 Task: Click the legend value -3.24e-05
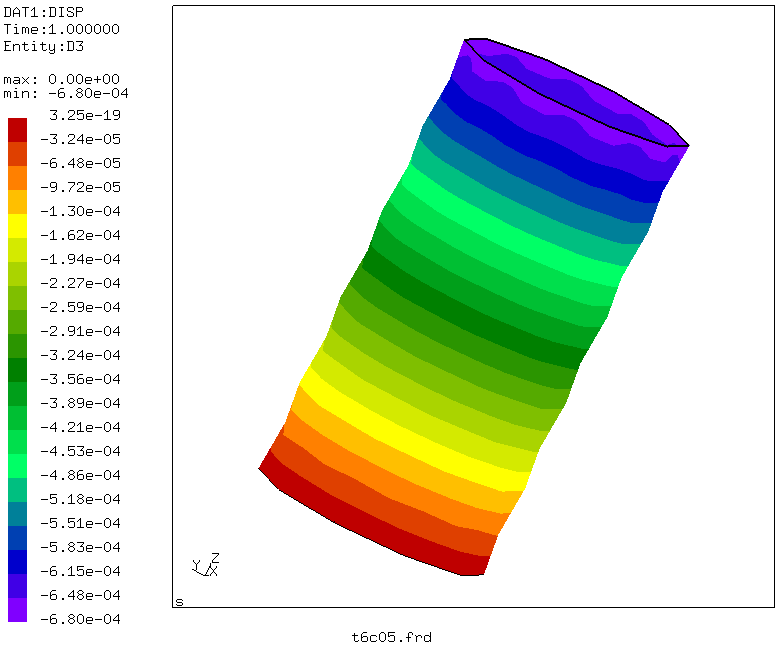[x=80, y=139]
